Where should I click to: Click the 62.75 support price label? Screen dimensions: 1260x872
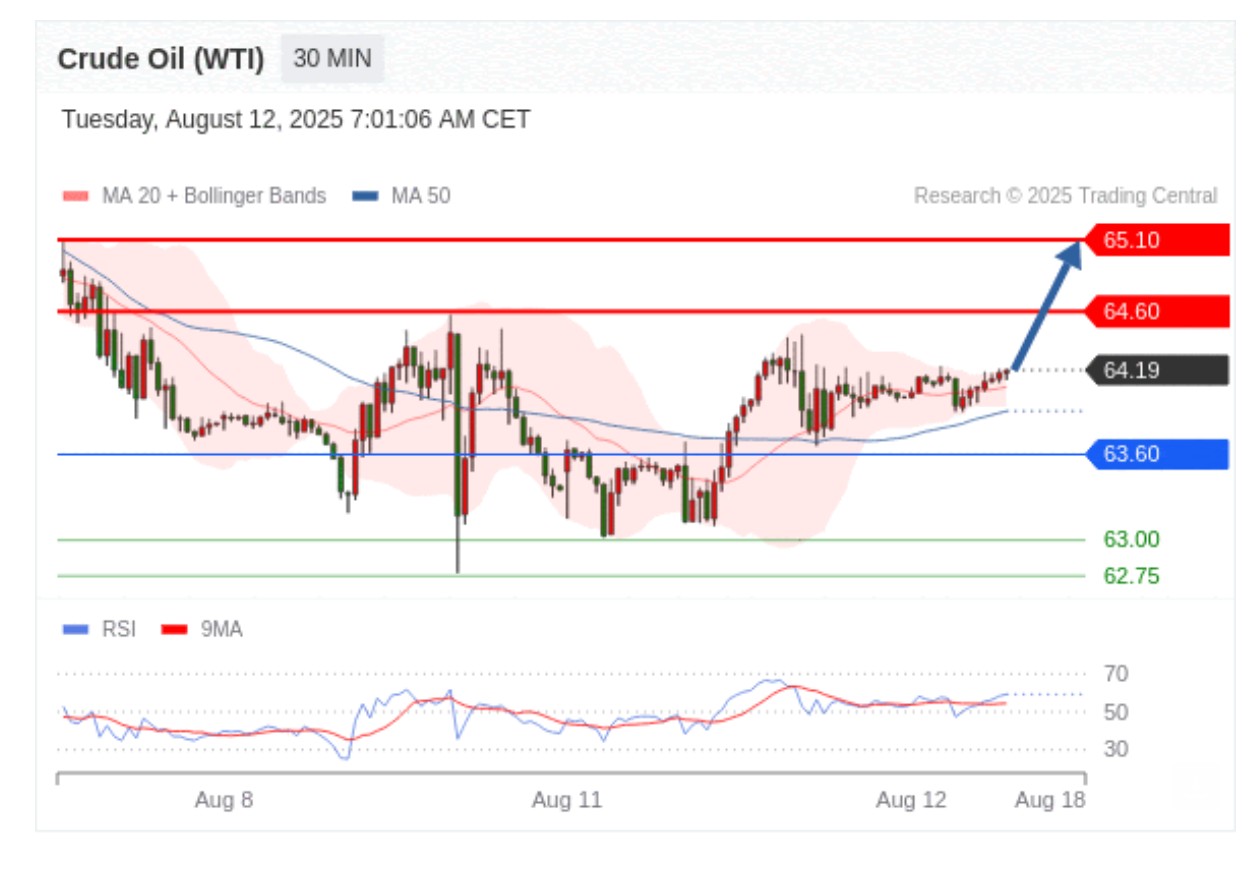1131,576
